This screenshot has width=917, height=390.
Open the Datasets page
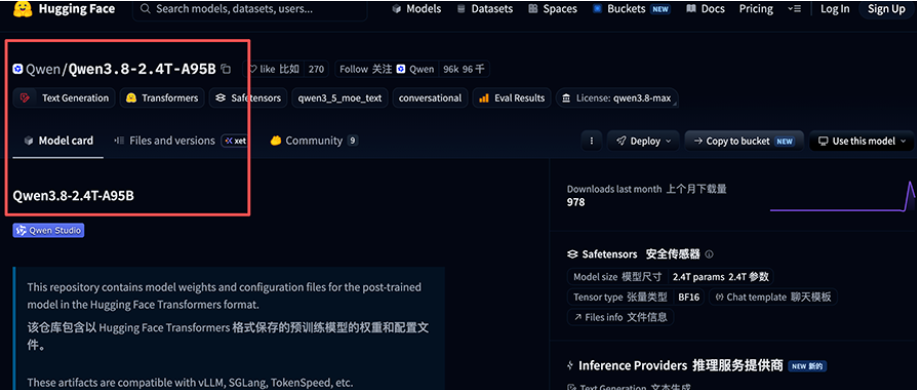tap(485, 9)
